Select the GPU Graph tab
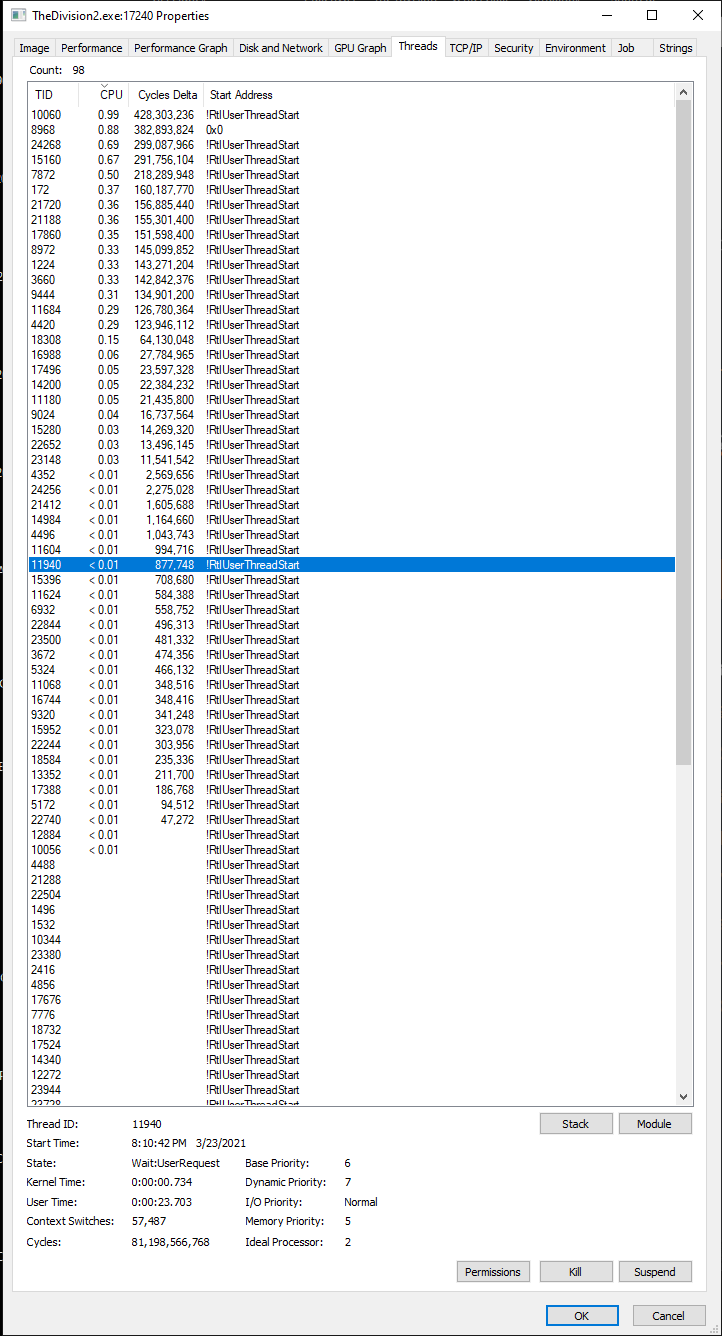This screenshot has height=1336, width=722. click(x=359, y=48)
